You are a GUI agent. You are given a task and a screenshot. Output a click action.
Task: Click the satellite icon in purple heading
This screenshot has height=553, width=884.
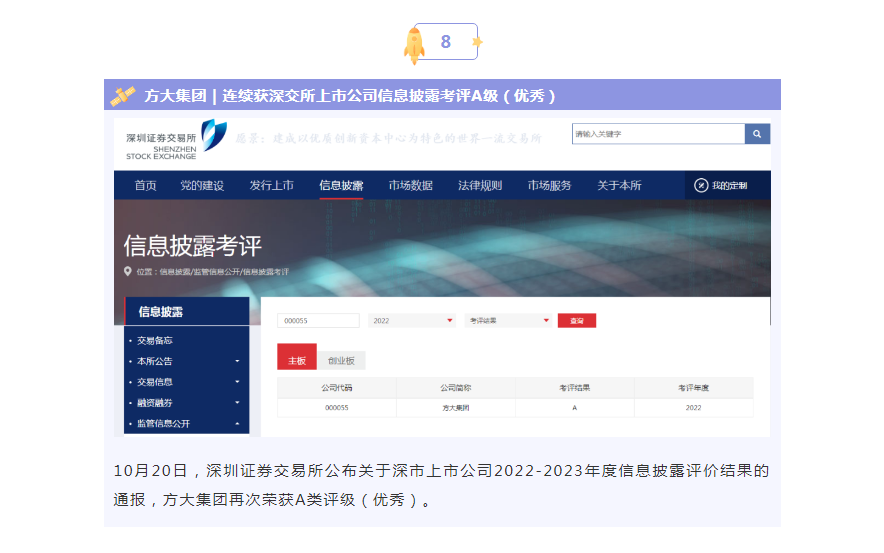(x=122, y=96)
